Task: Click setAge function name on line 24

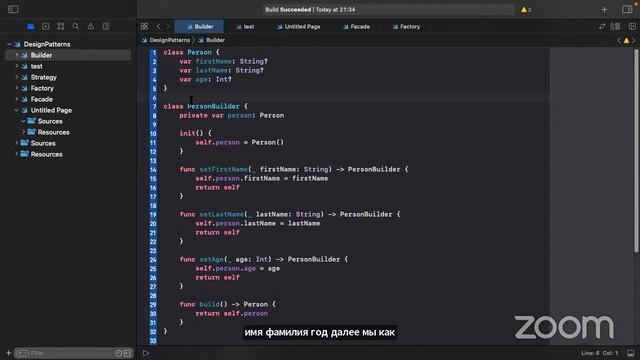Action: tap(211, 260)
